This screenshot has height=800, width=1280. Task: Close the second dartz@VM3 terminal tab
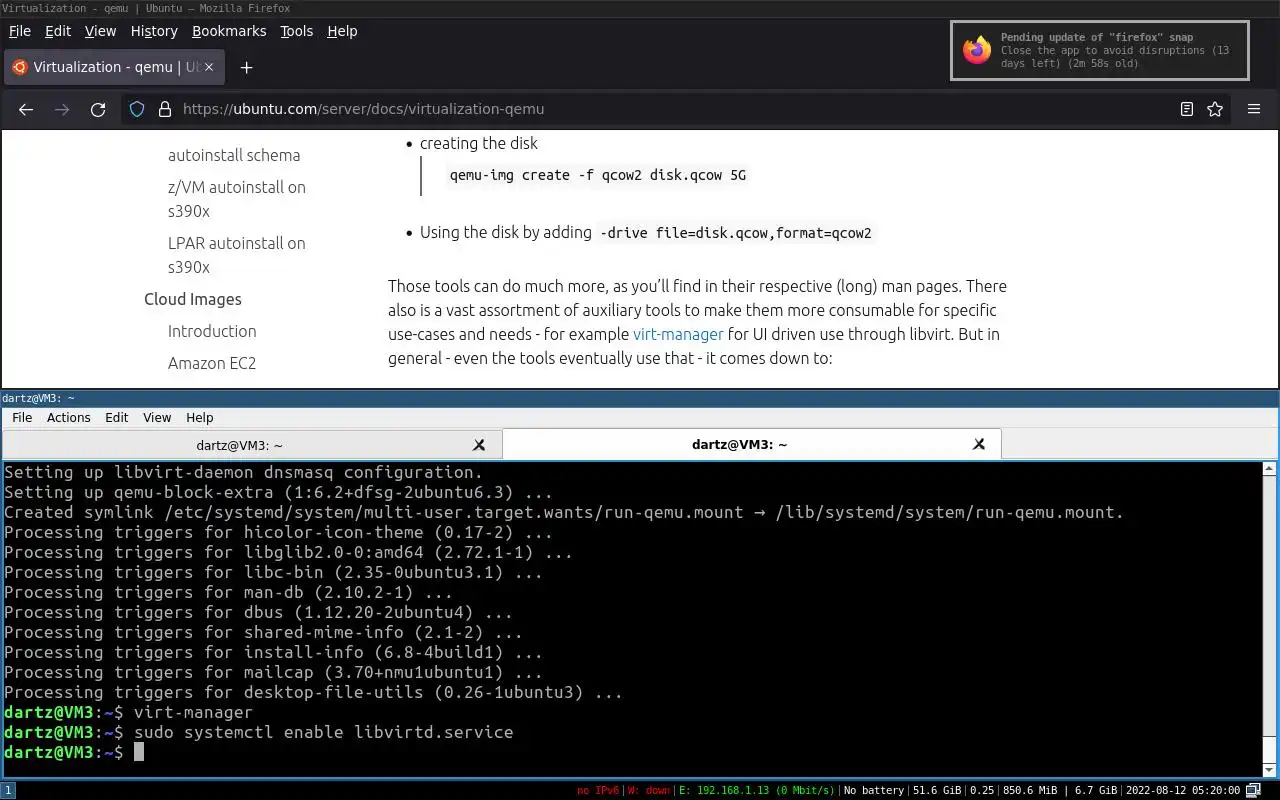click(x=979, y=444)
